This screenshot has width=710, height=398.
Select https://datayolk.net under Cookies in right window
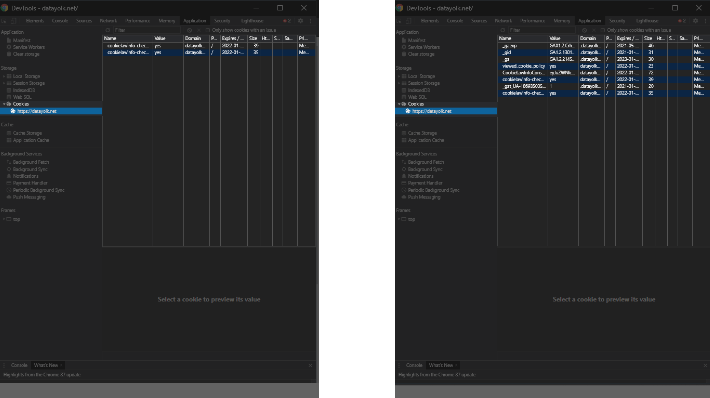click(446, 111)
